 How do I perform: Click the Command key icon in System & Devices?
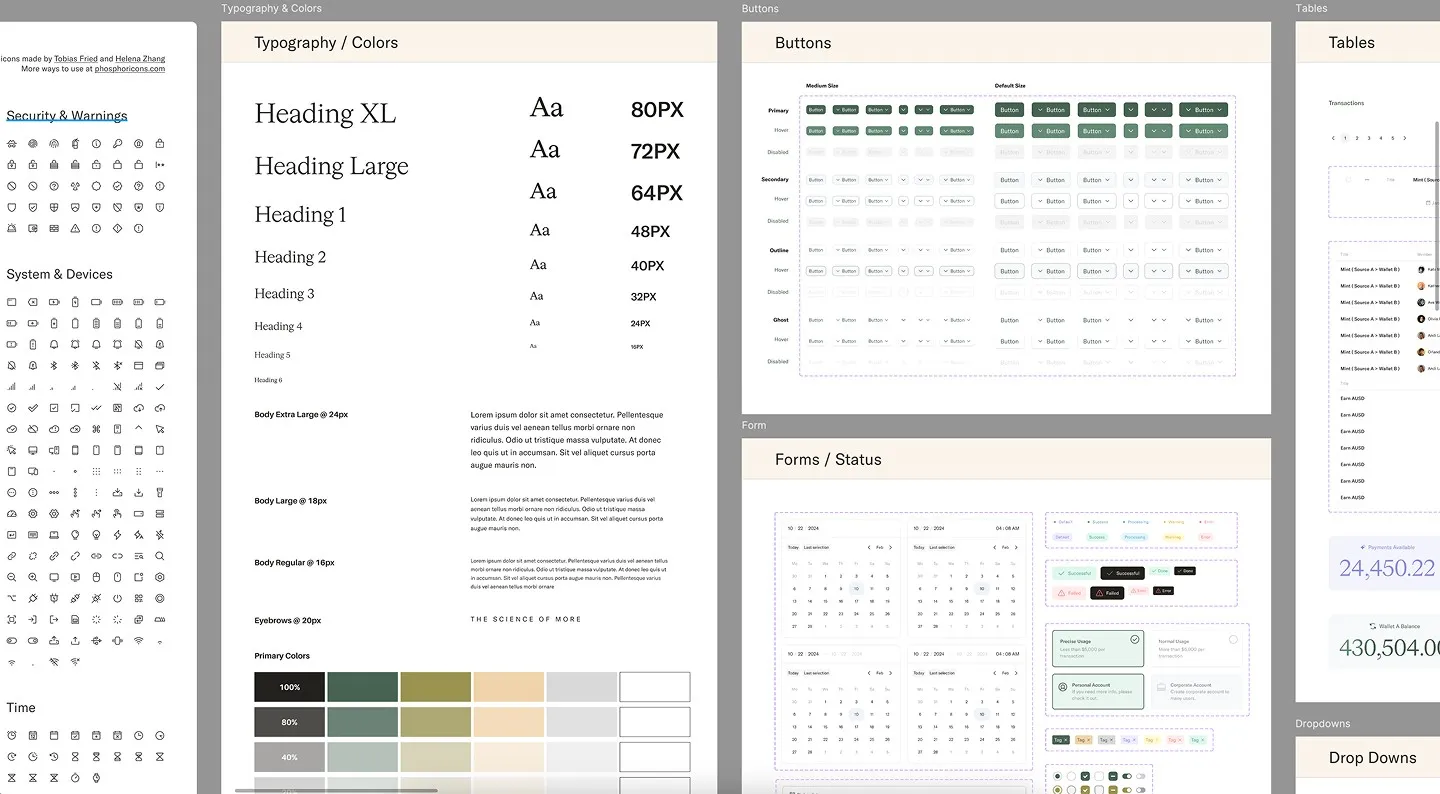point(96,429)
